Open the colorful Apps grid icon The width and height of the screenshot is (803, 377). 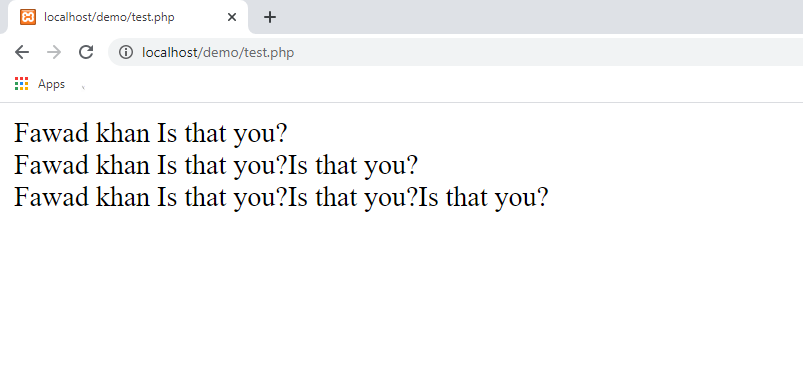click(22, 84)
